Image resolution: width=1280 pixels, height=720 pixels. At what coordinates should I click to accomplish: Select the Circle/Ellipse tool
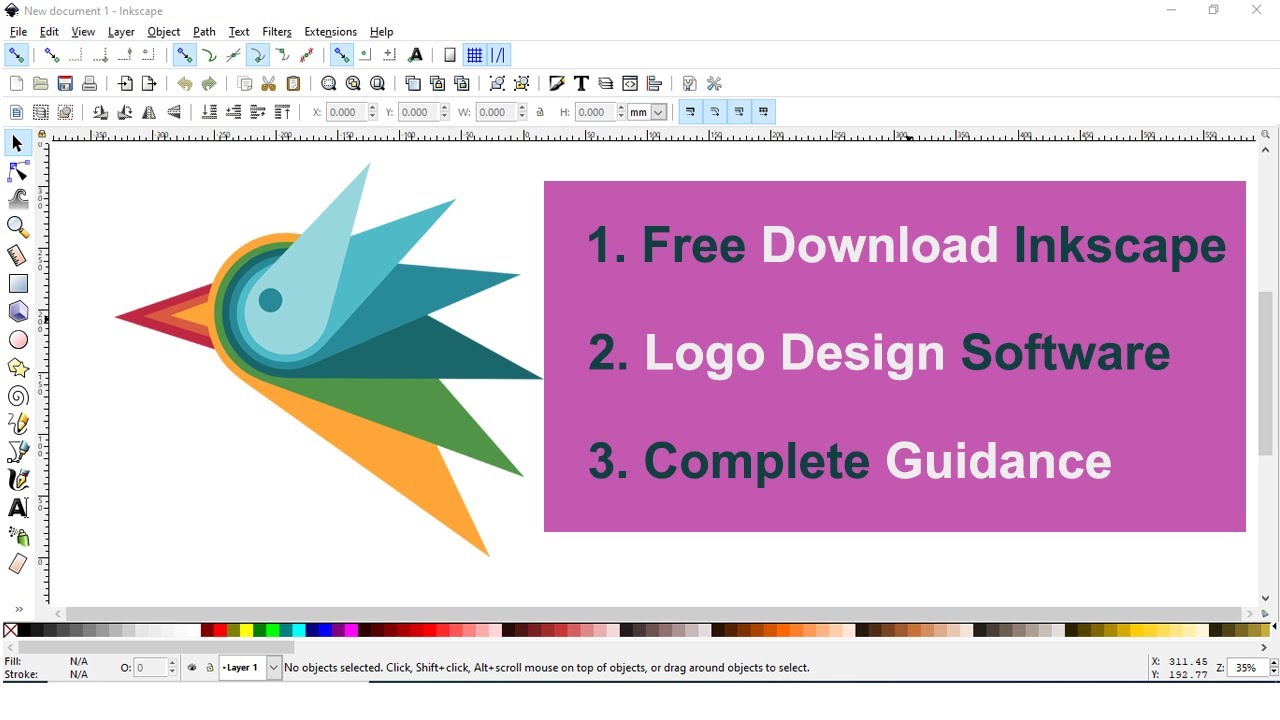pyautogui.click(x=18, y=340)
